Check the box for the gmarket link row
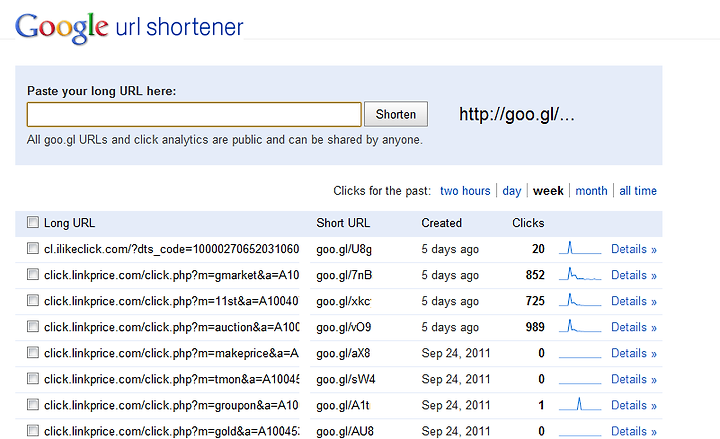The height and width of the screenshot is (439, 720). (x=33, y=275)
